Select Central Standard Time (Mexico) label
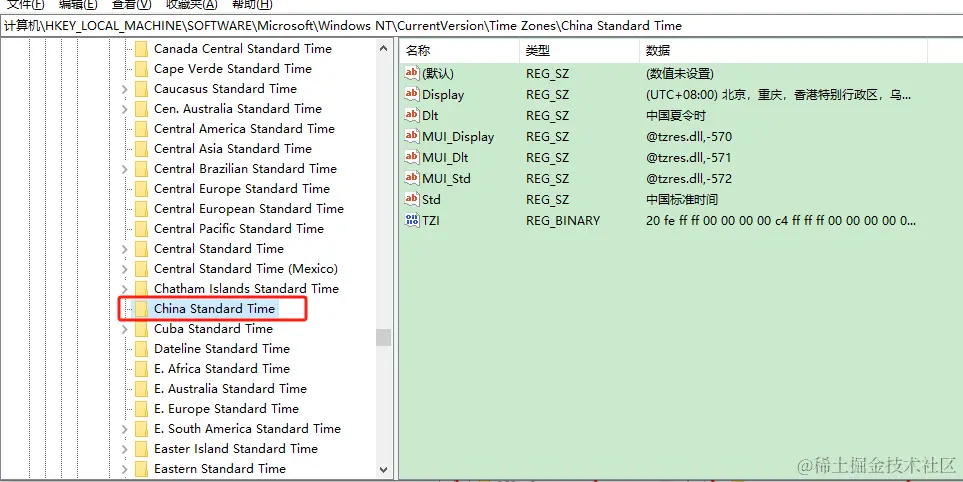Image resolution: width=963 pixels, height=482 pixels. 246,268
